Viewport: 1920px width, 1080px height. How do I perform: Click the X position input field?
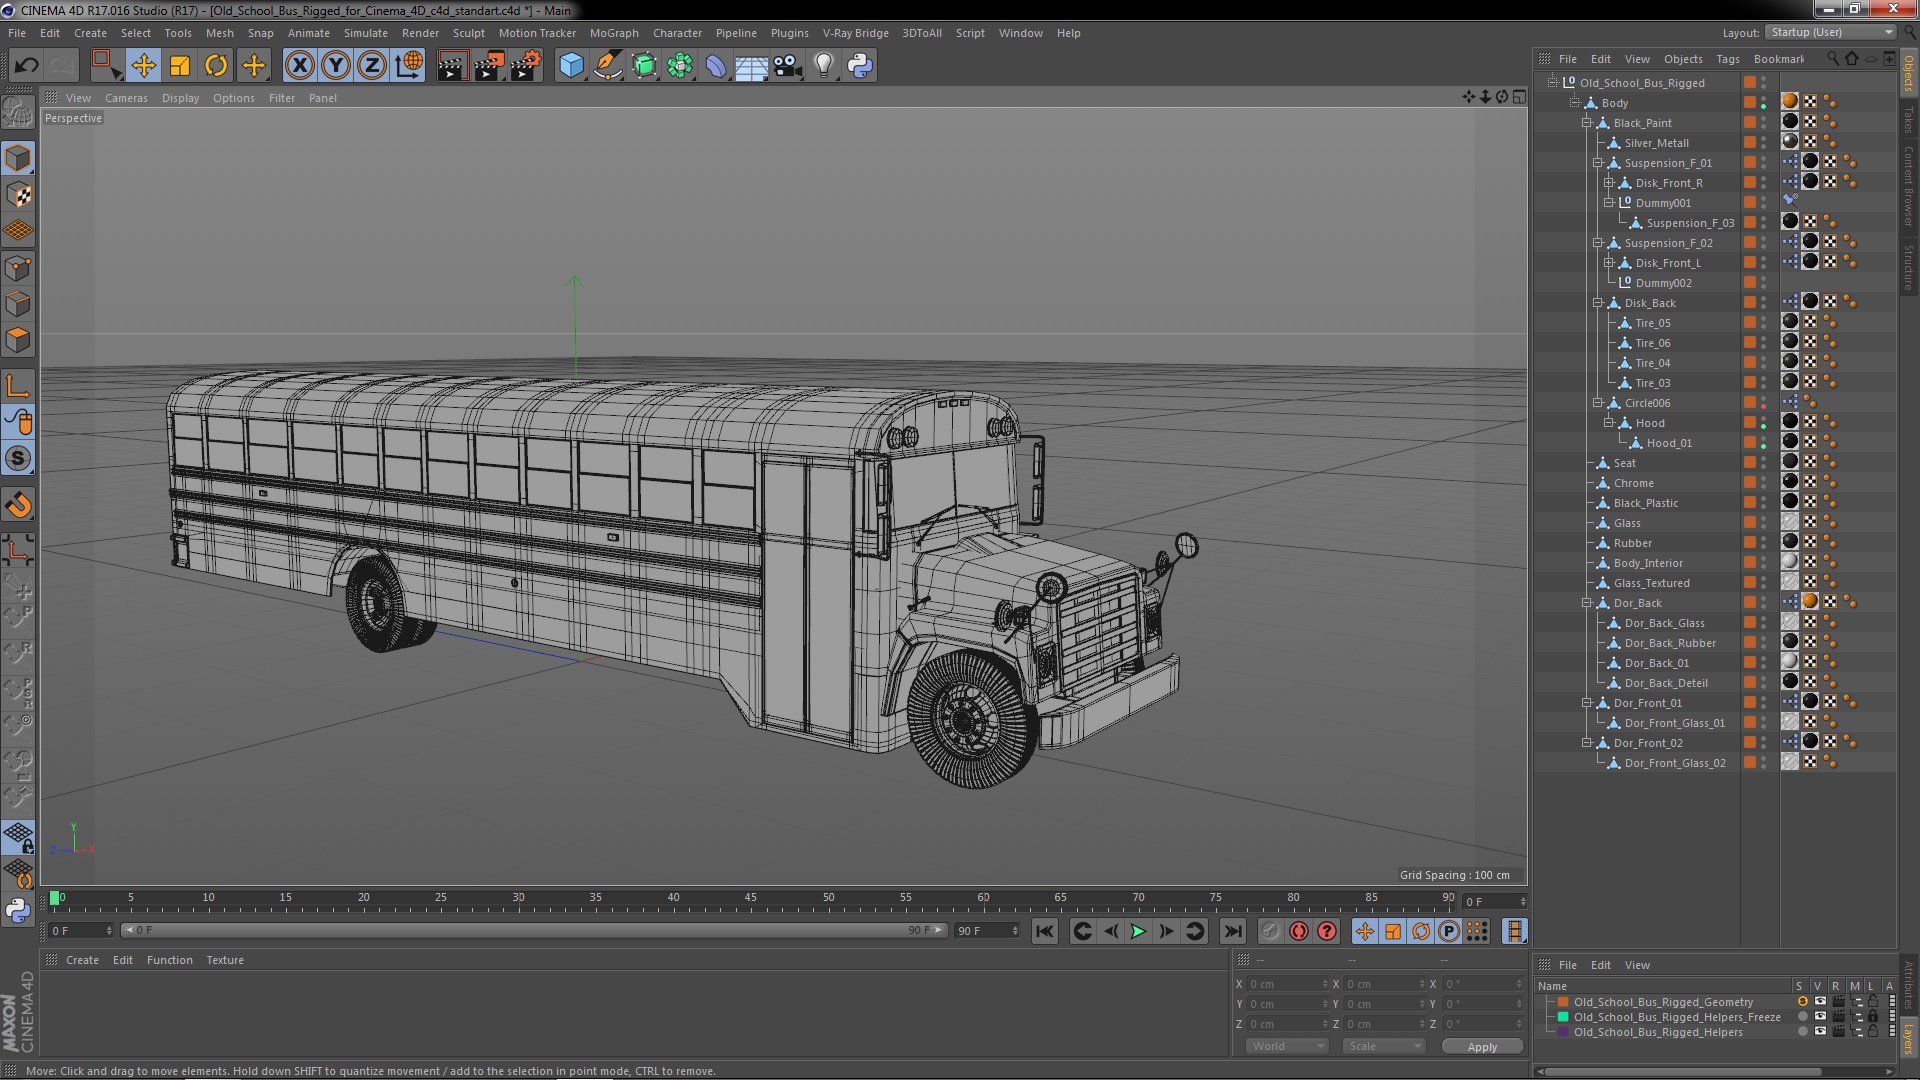(1288, 984)
